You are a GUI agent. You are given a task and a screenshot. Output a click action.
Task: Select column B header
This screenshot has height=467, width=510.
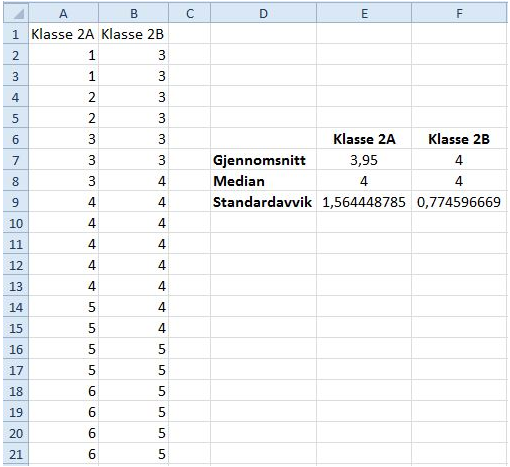pyautogui.click(x=134, y=13)
